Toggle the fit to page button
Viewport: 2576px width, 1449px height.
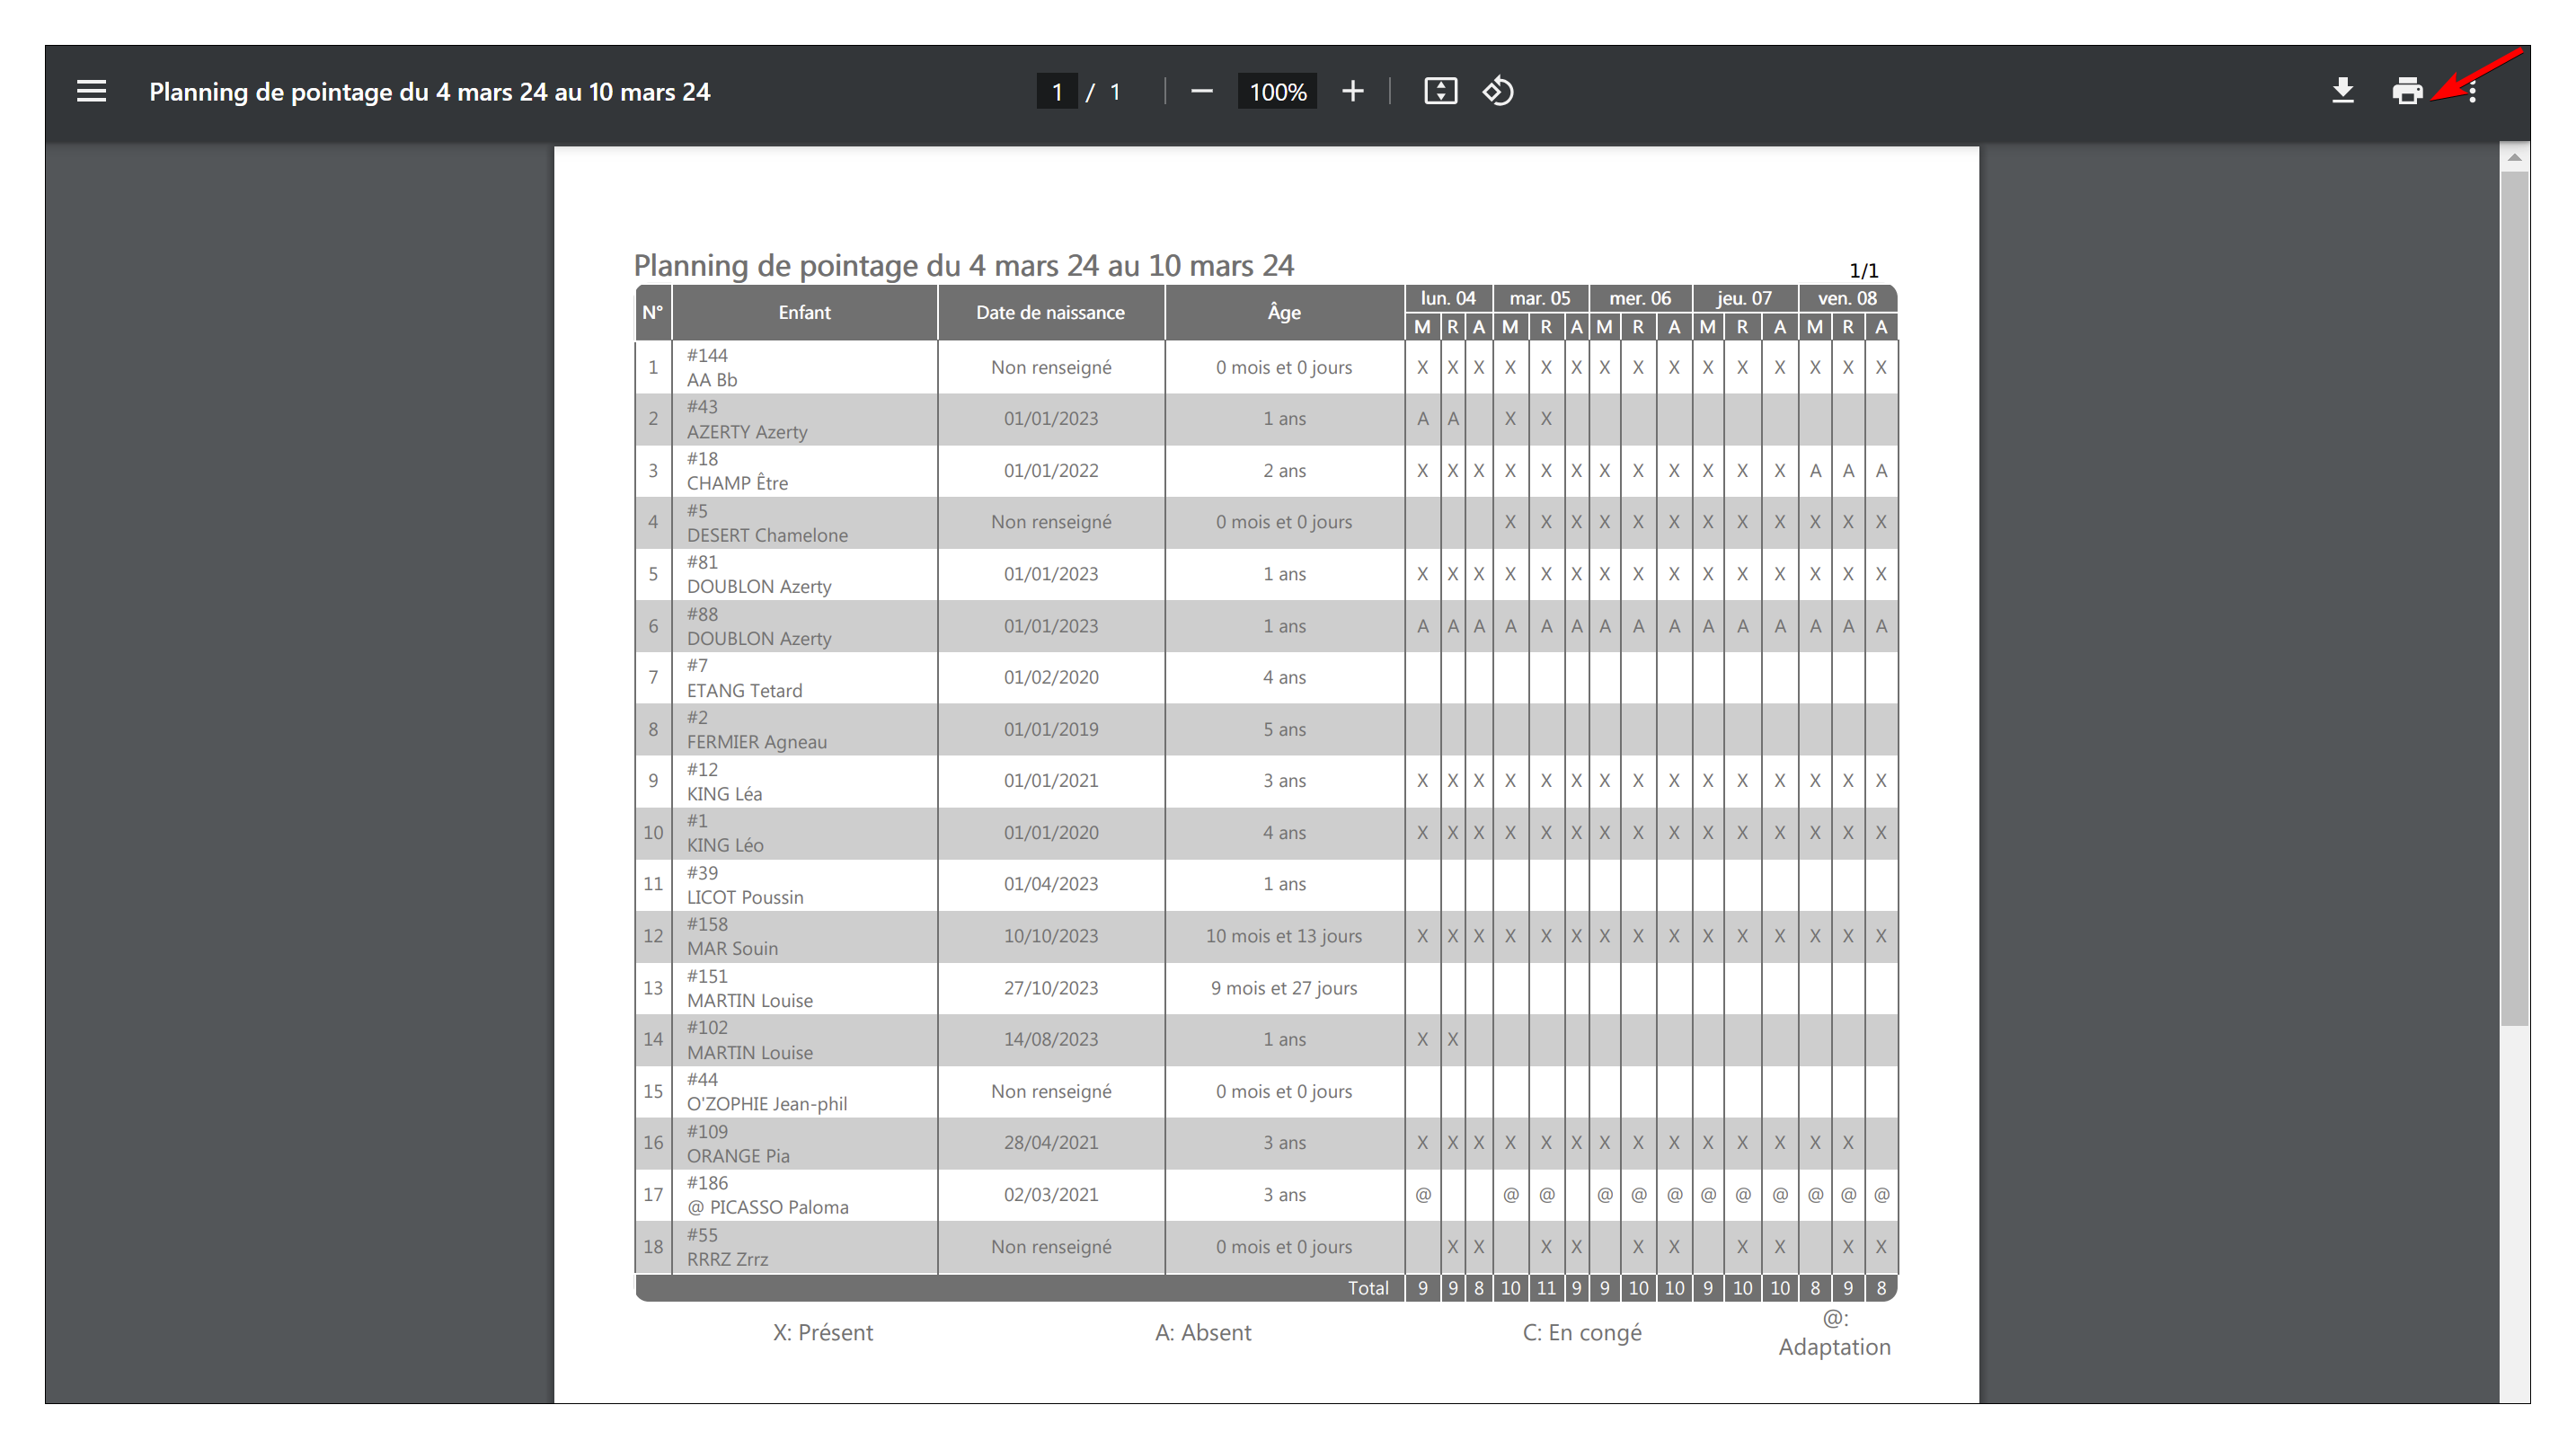click(1440, 91)
